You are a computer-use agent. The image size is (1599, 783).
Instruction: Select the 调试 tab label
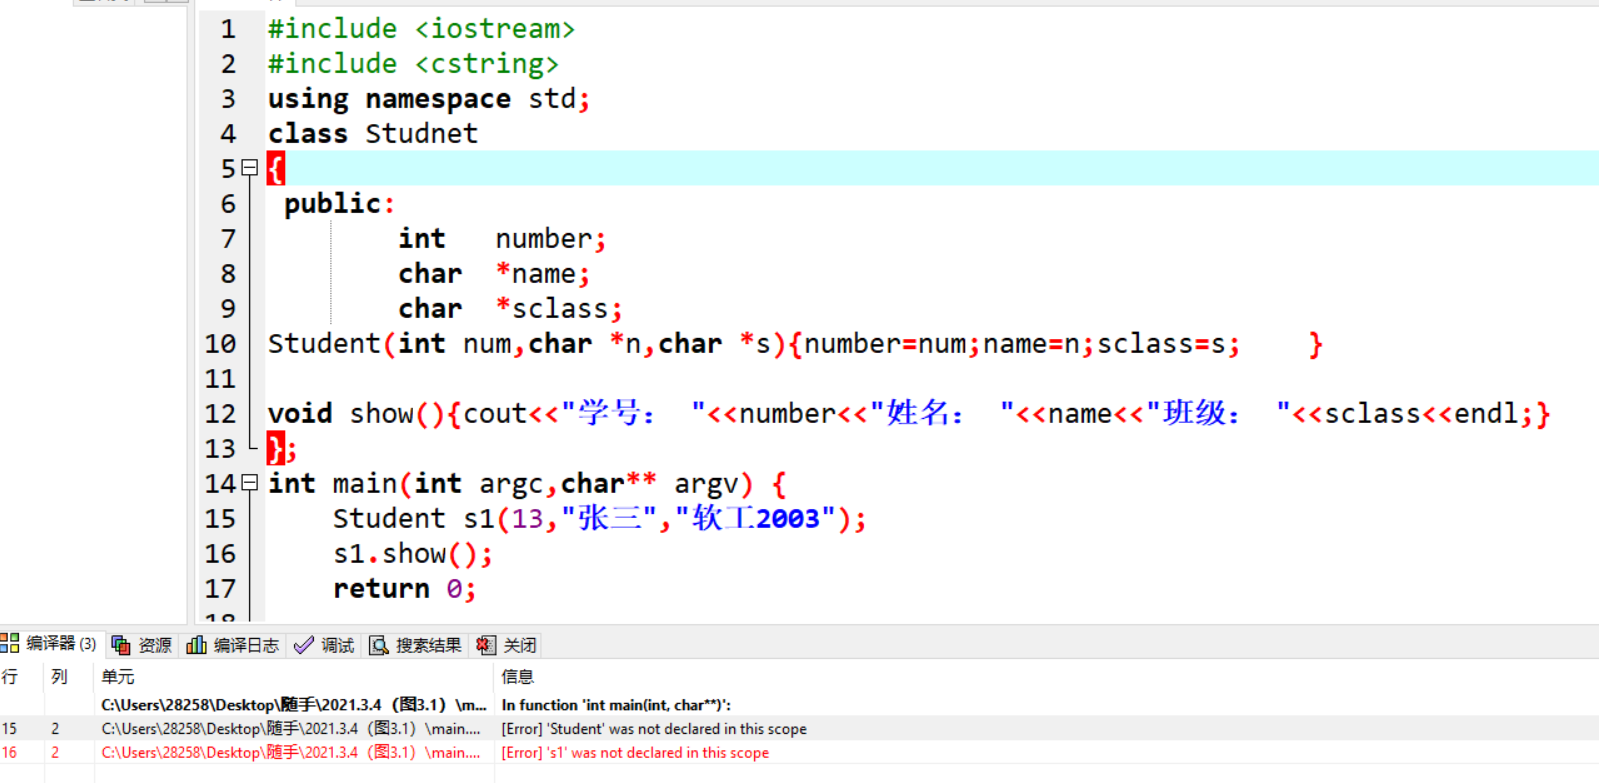(x=338, y=645)
